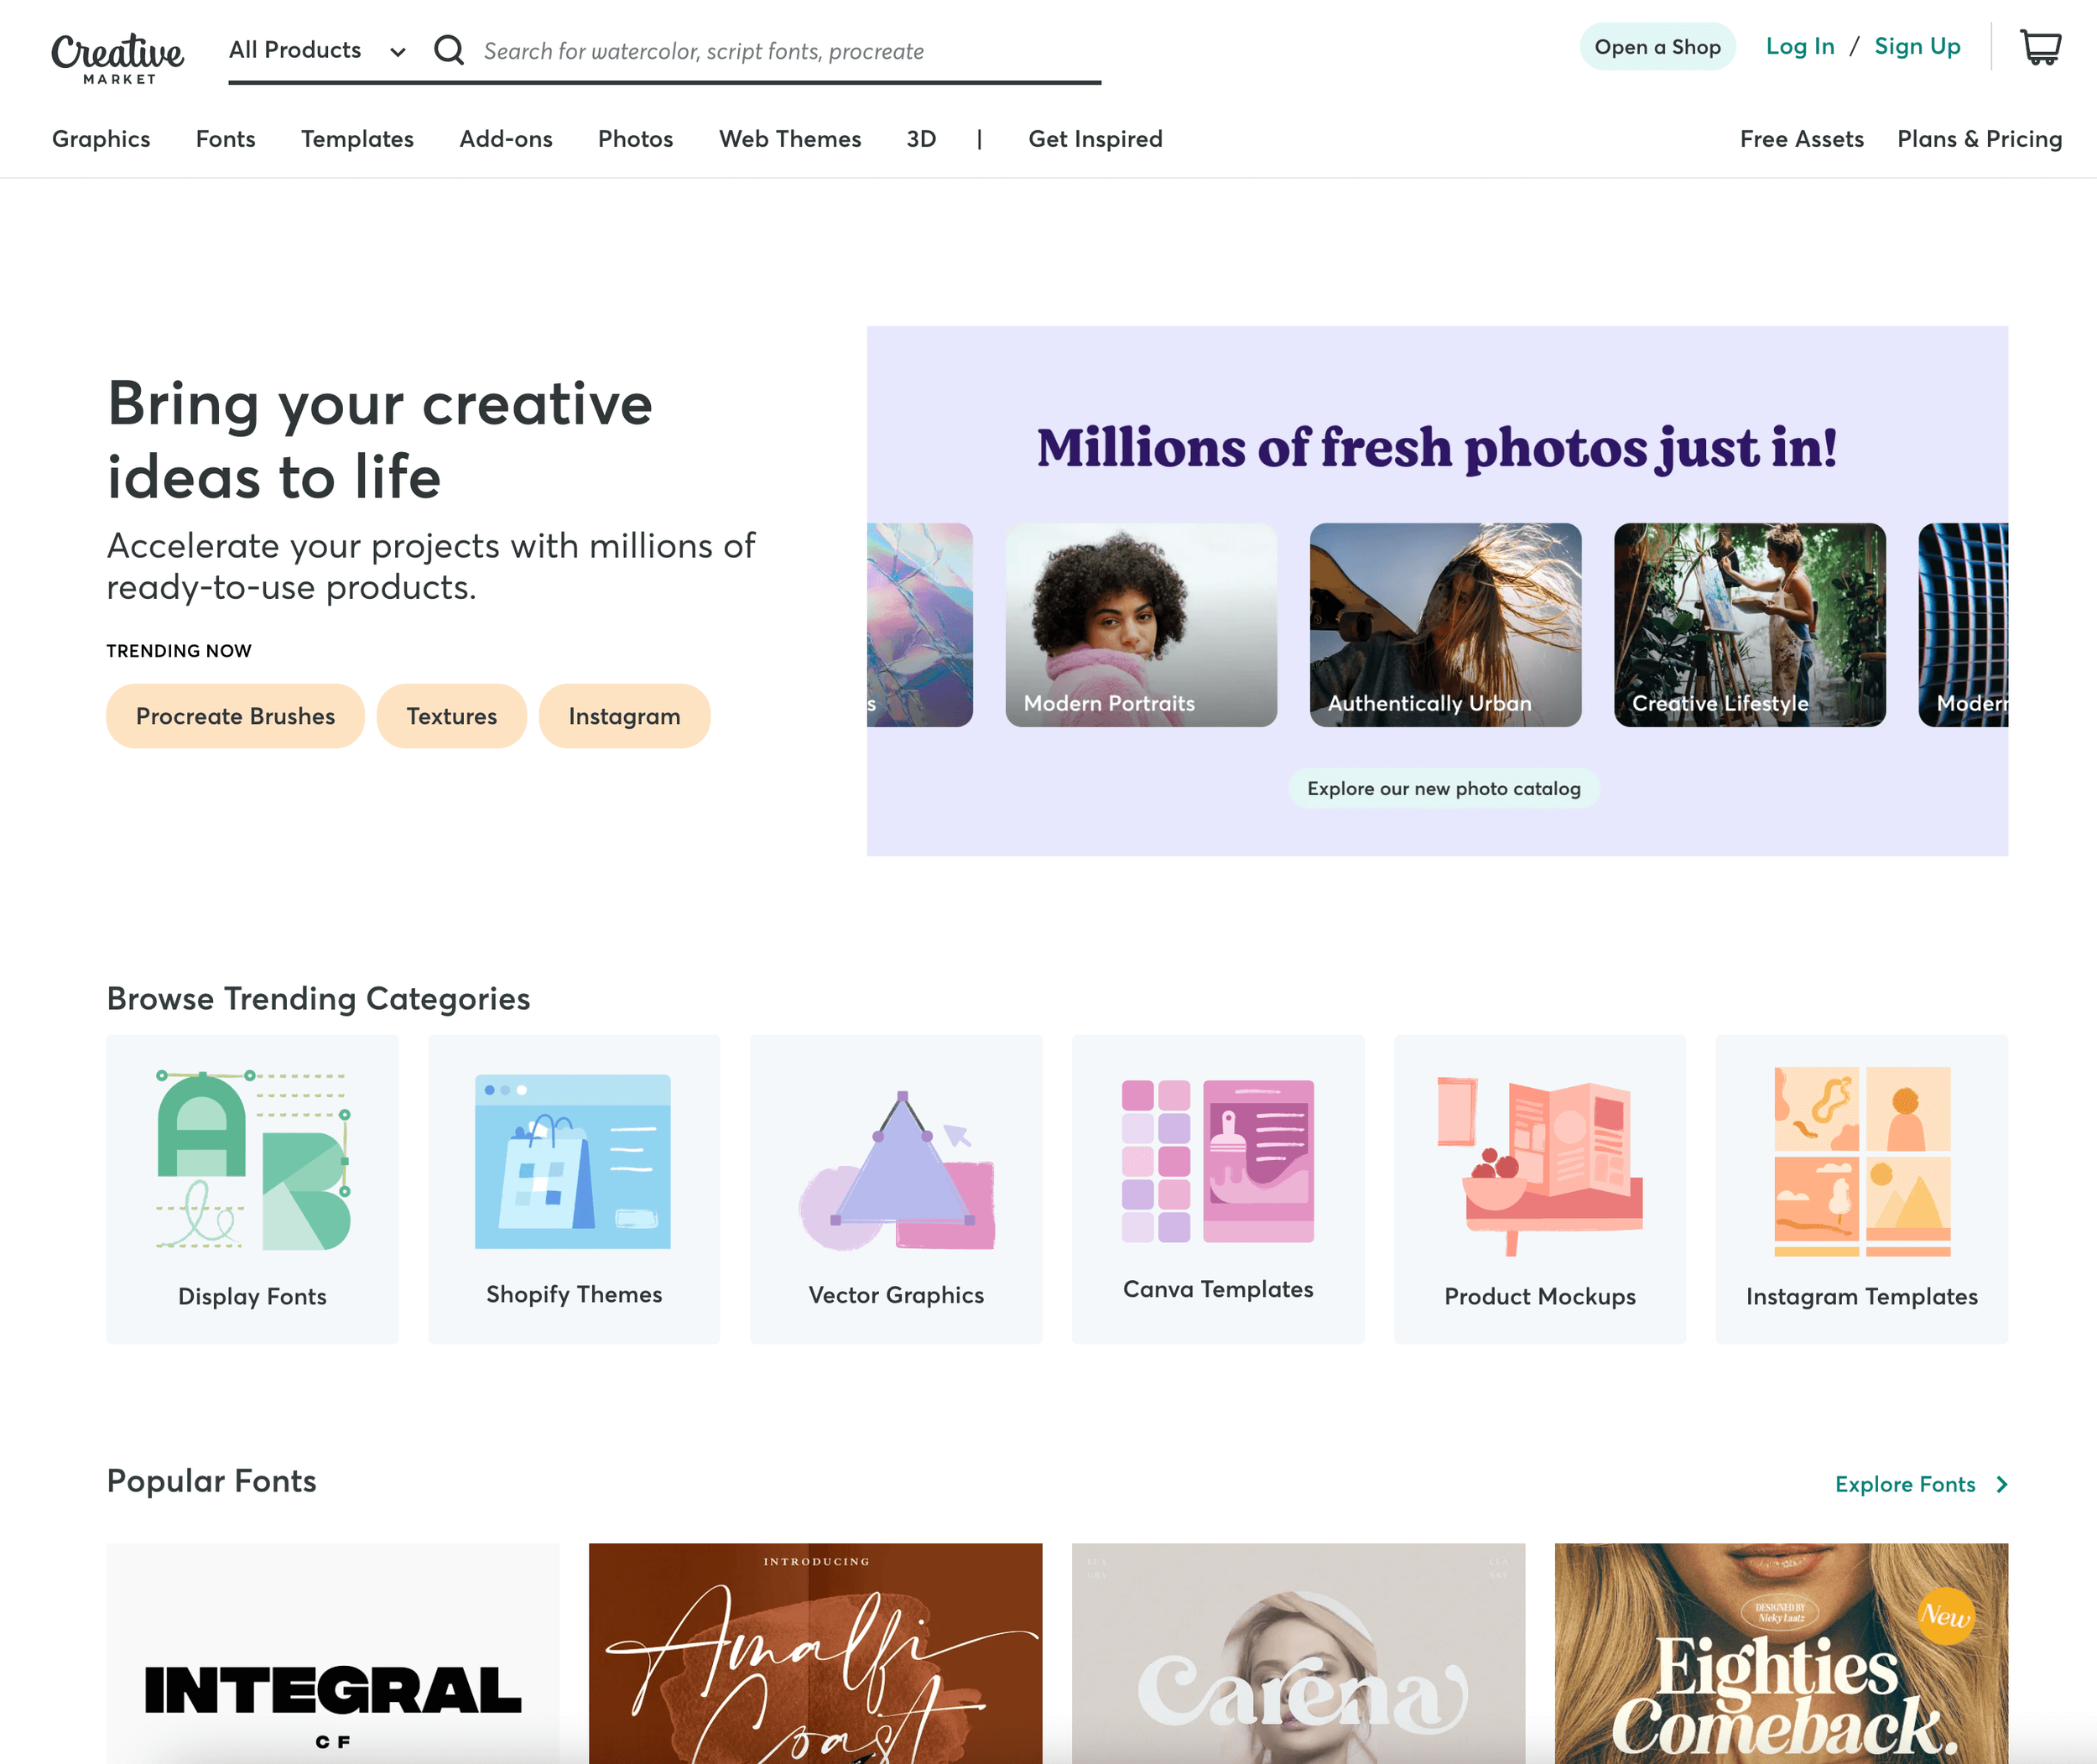2097x1764 pixels.
Task: Click the Sign Up link
Action: (x=1917, y=46)
